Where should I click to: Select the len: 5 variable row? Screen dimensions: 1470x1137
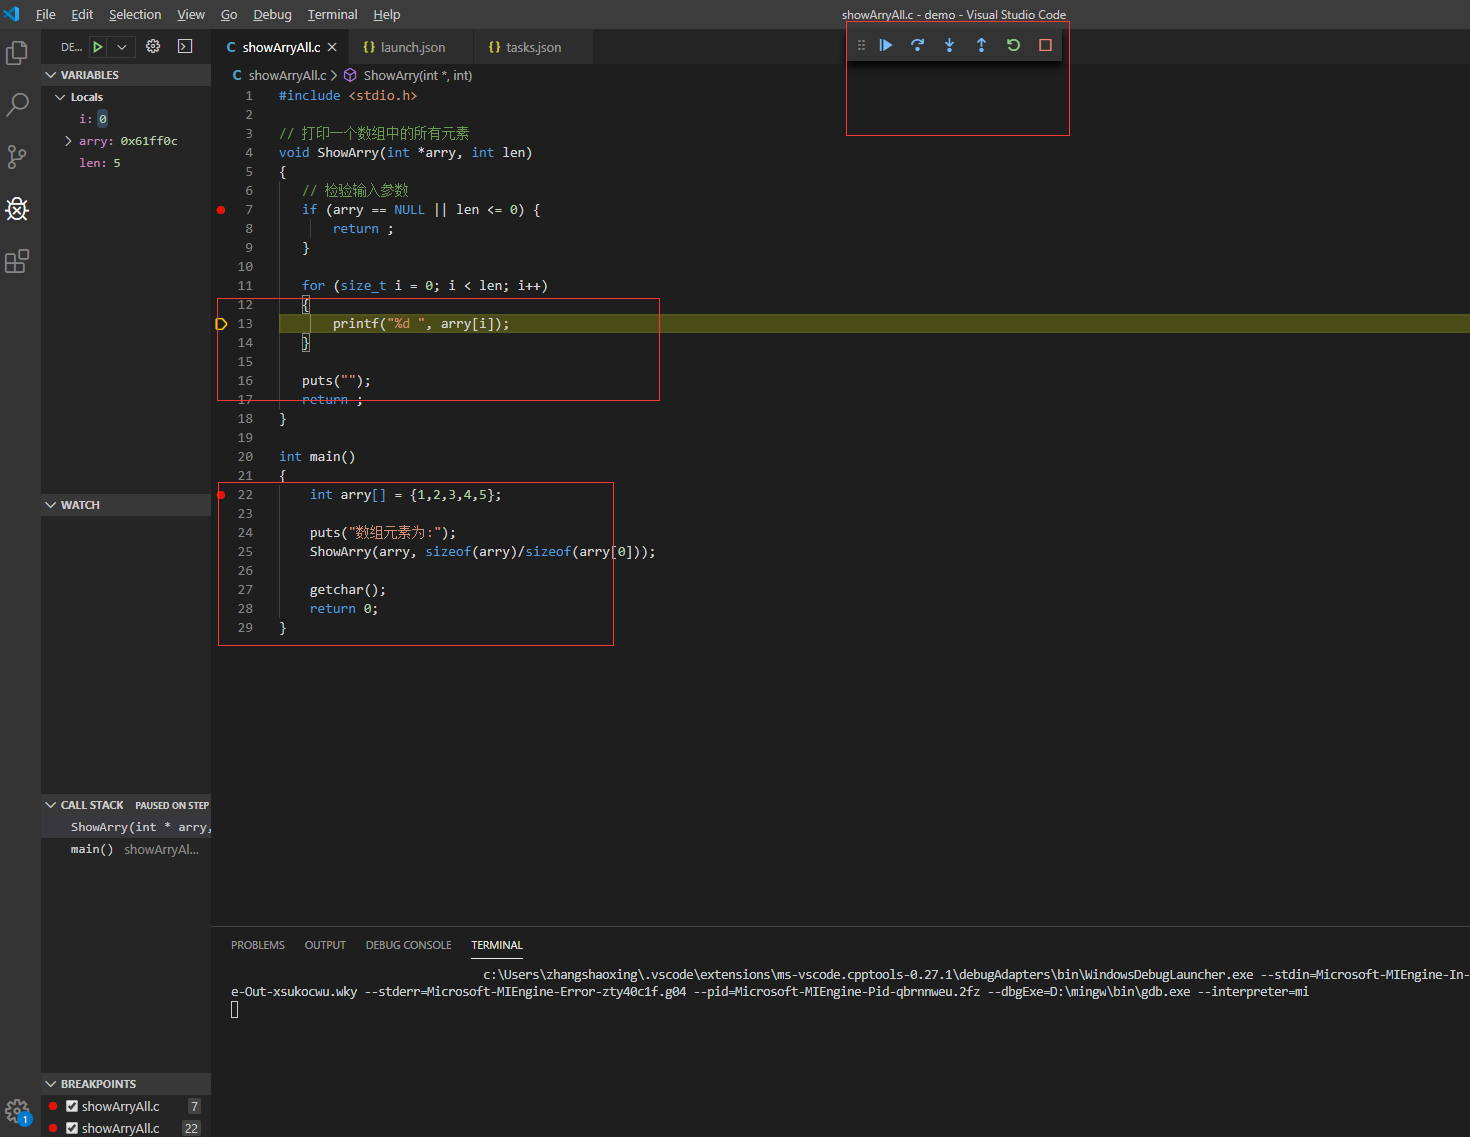click(x=126, y=163)
